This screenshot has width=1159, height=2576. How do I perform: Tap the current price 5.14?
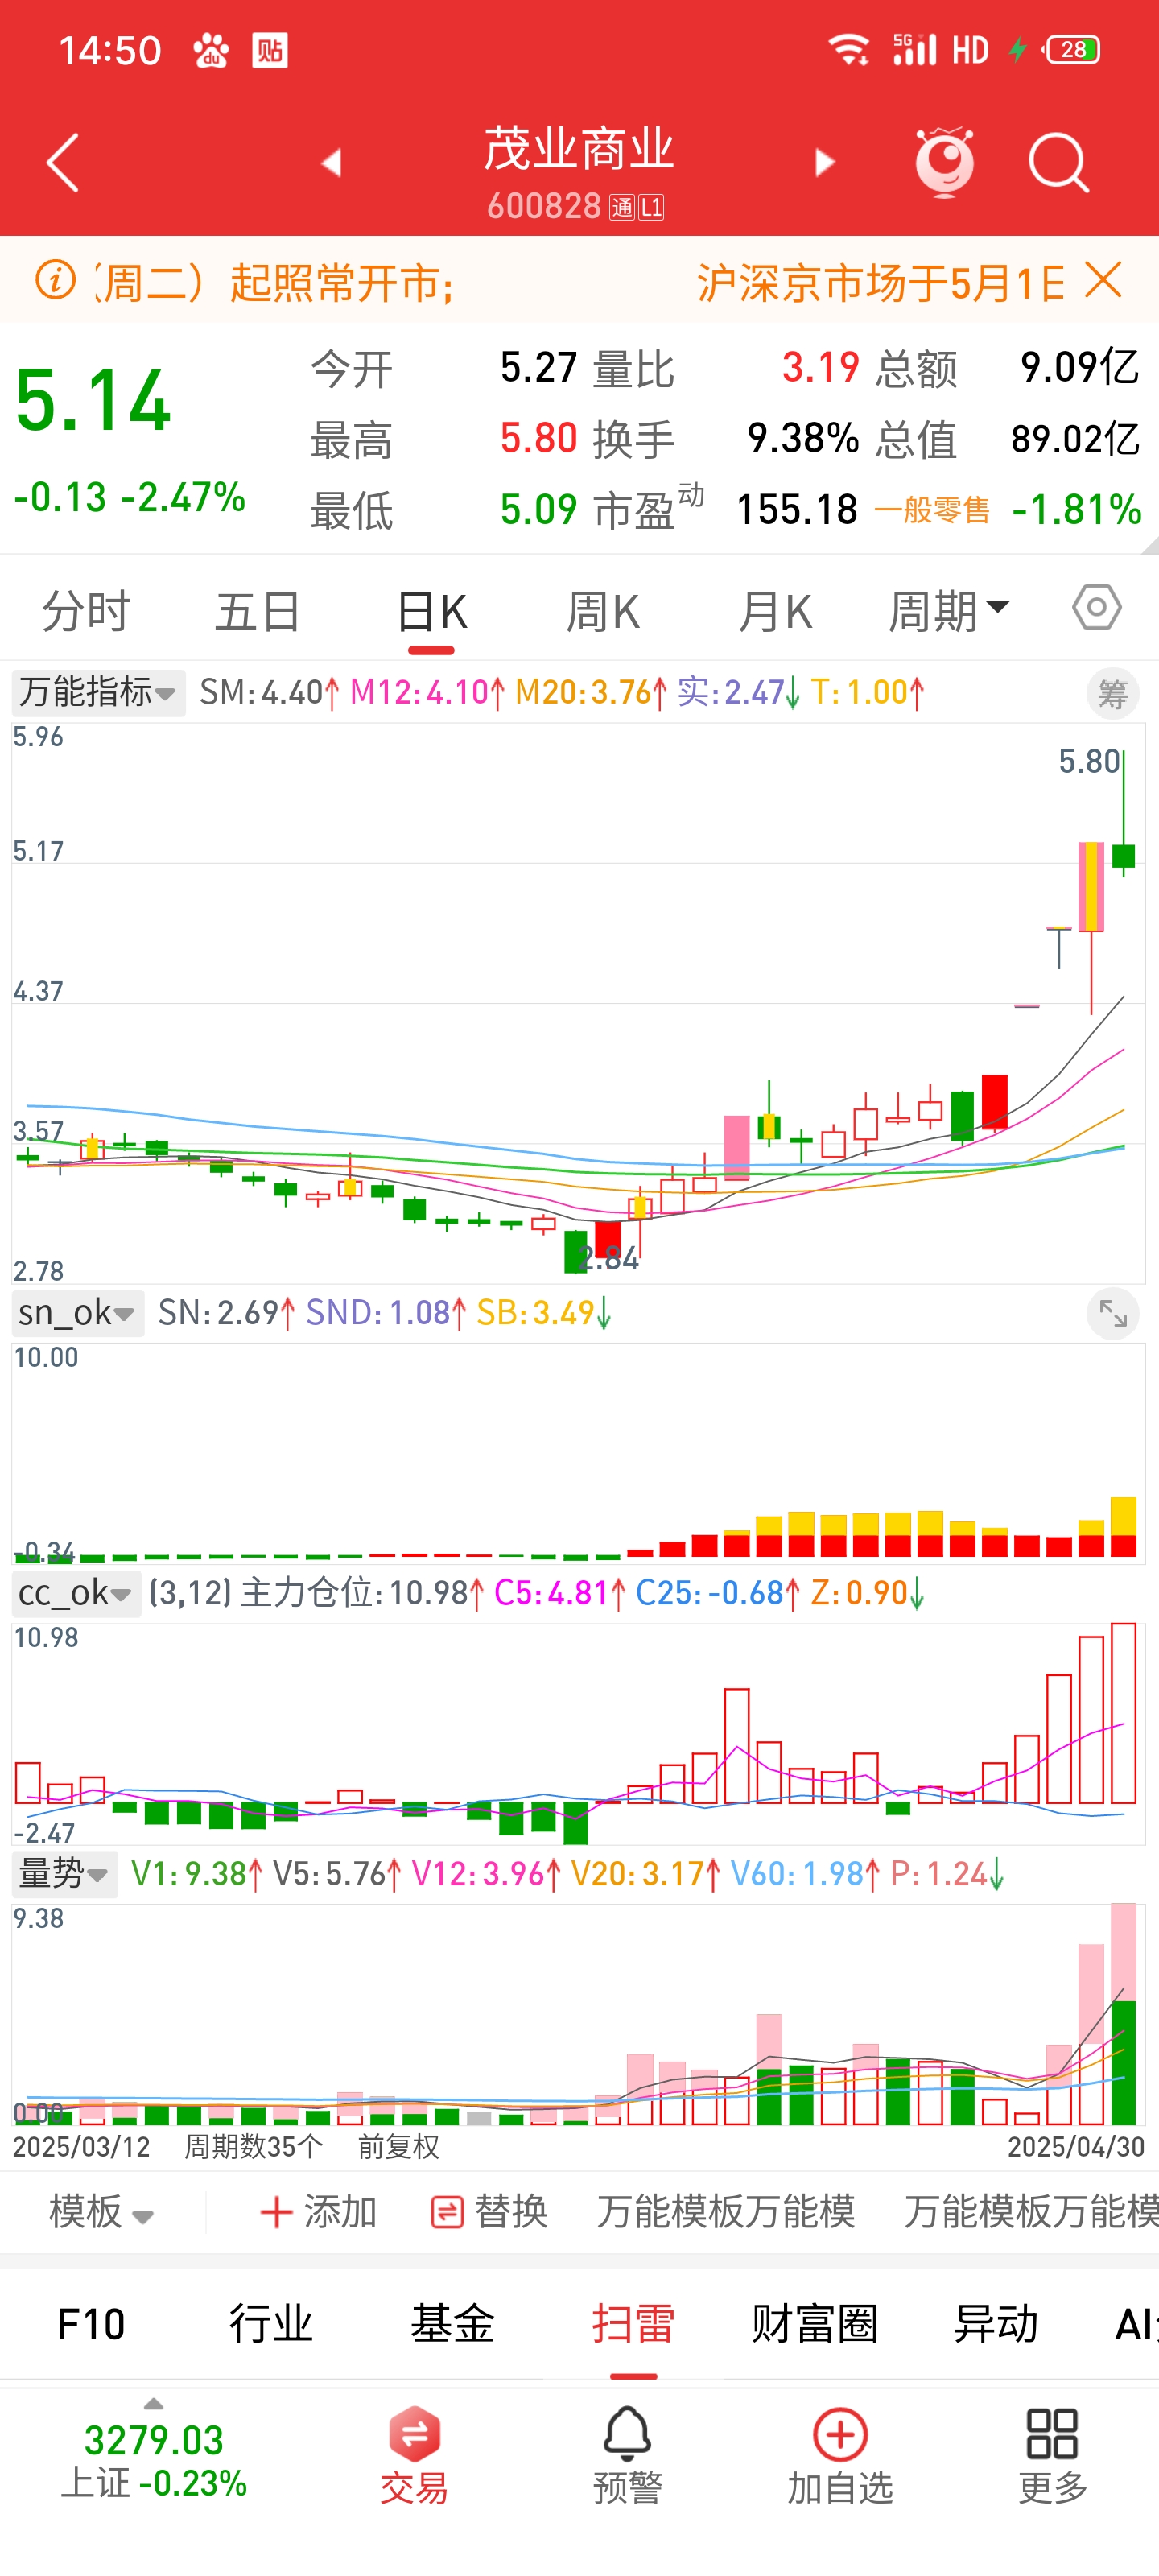tap(93, 400)
